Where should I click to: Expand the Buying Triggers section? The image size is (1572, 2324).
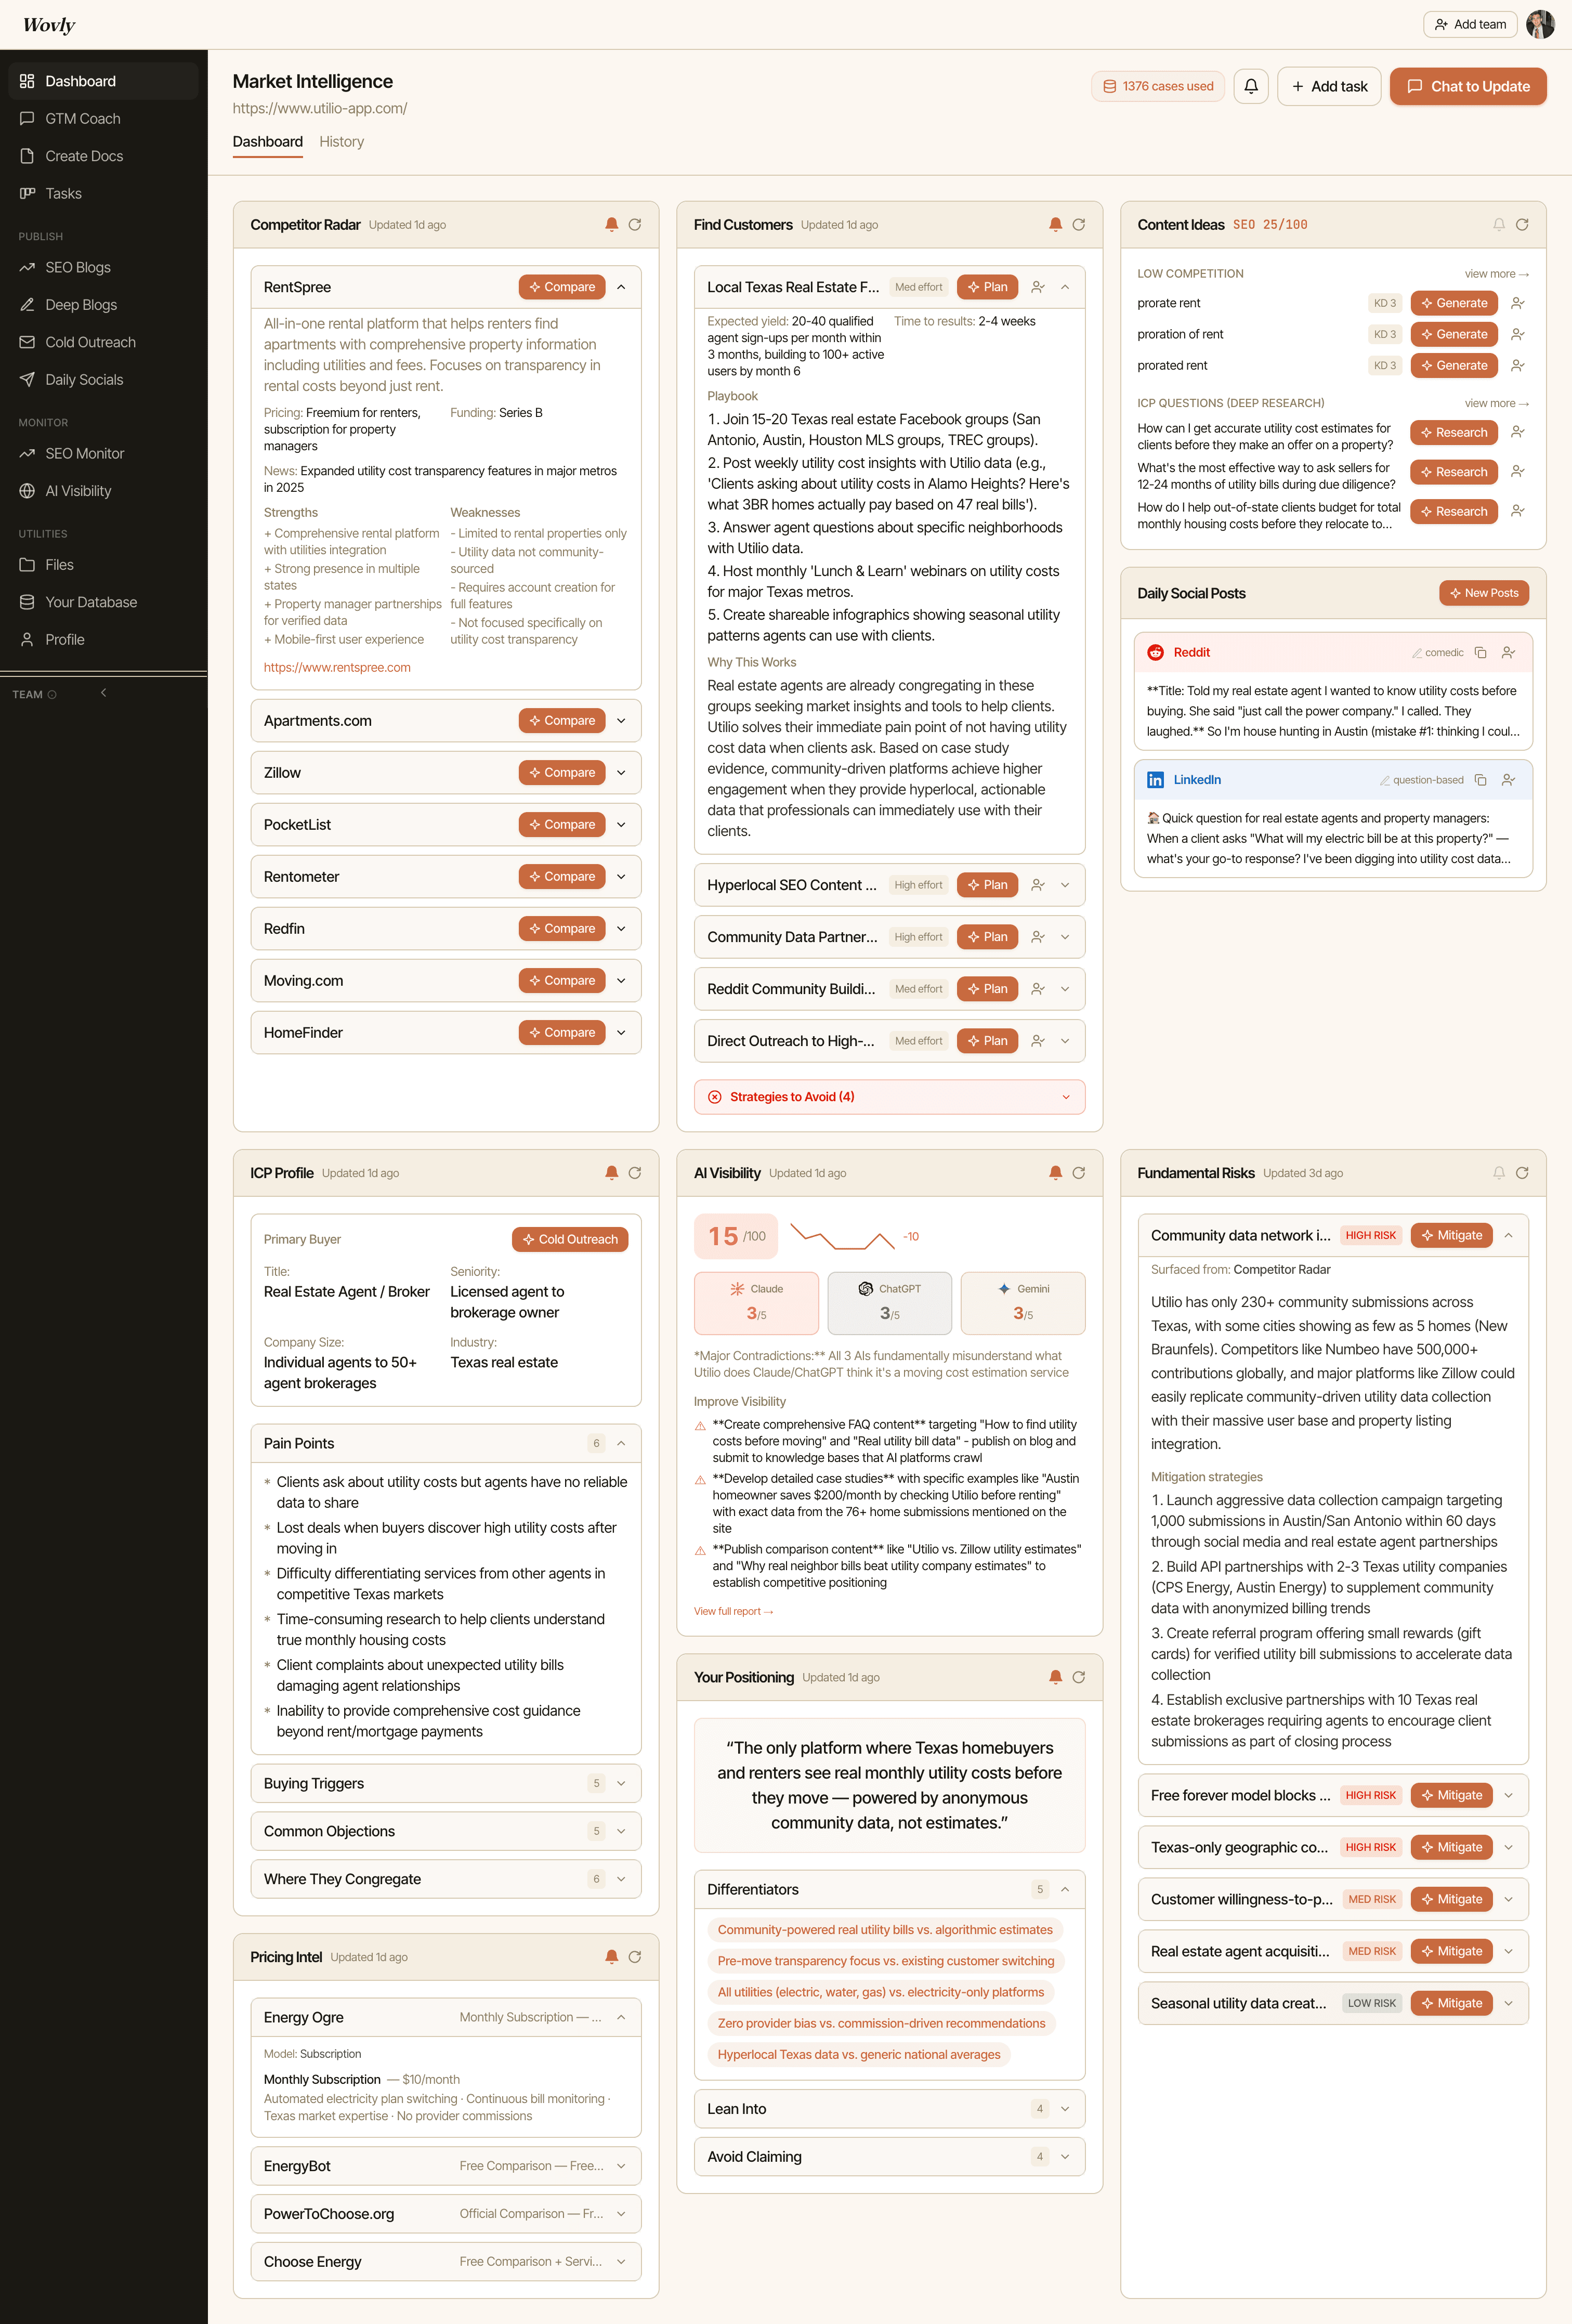tap(445, 1783)
